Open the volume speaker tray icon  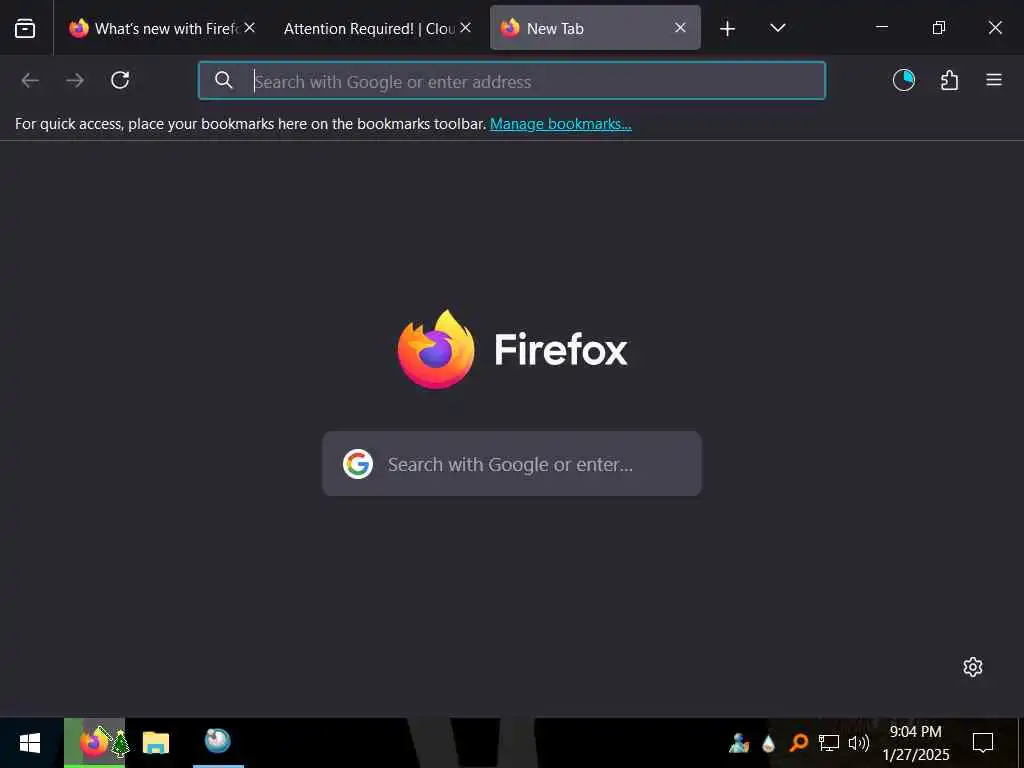(859, 743)
